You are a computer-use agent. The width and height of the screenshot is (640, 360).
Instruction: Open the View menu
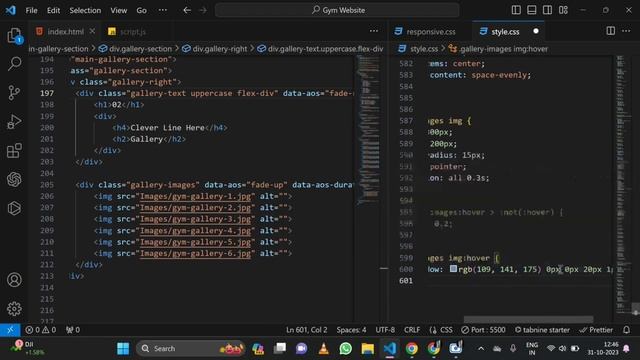[x=119, y=10]
